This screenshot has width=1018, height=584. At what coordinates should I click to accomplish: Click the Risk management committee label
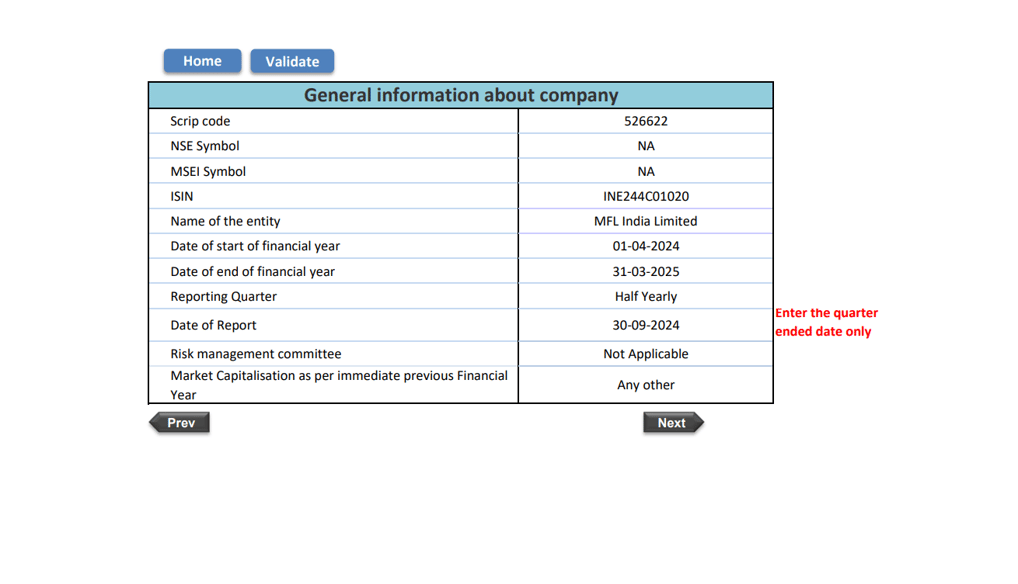coord(256,354)
